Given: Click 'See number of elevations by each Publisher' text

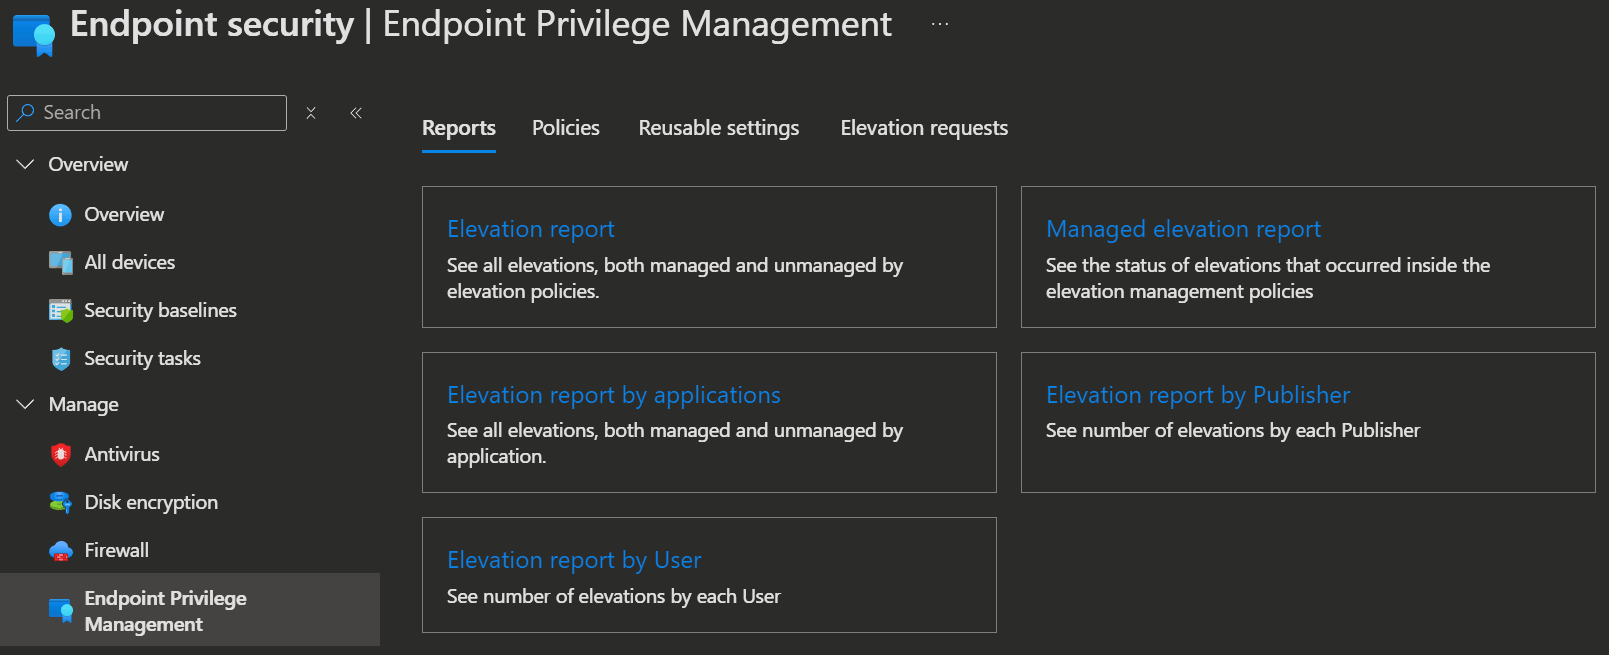Looking at the screenshot, I should coord(1233,430).
